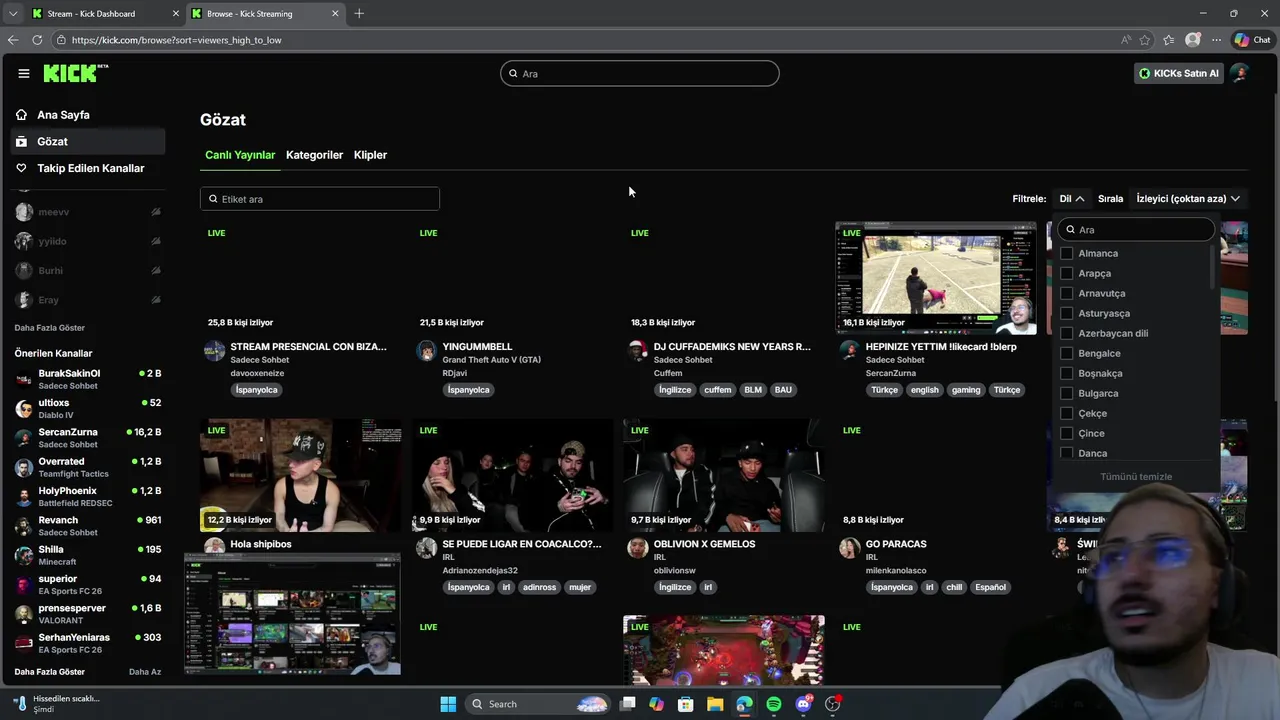Open superior recommended channel

point(88,584)
